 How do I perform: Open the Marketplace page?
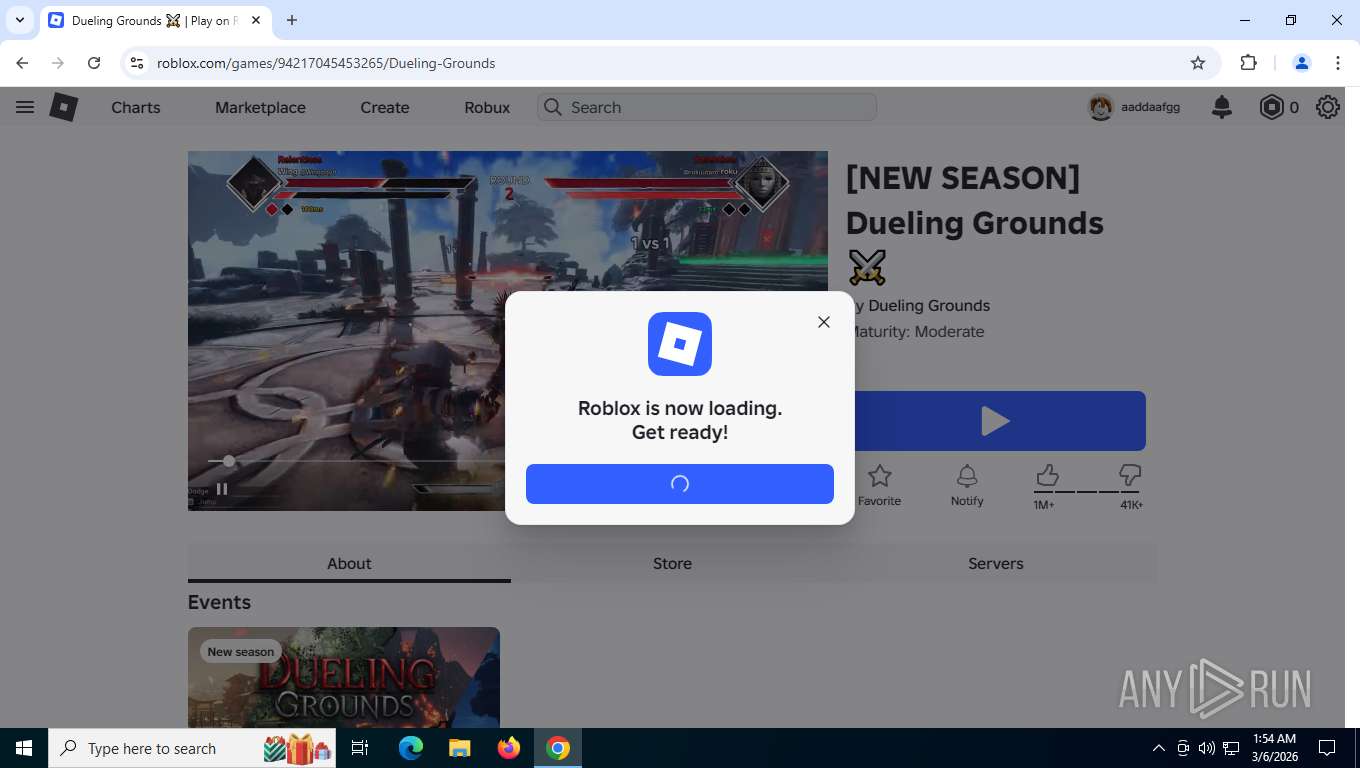coord(260,107)
